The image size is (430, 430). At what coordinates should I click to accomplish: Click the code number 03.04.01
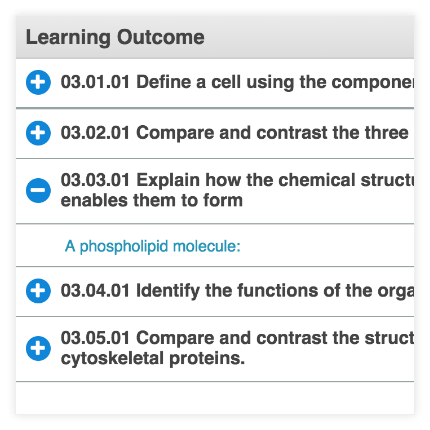(95, 290)
